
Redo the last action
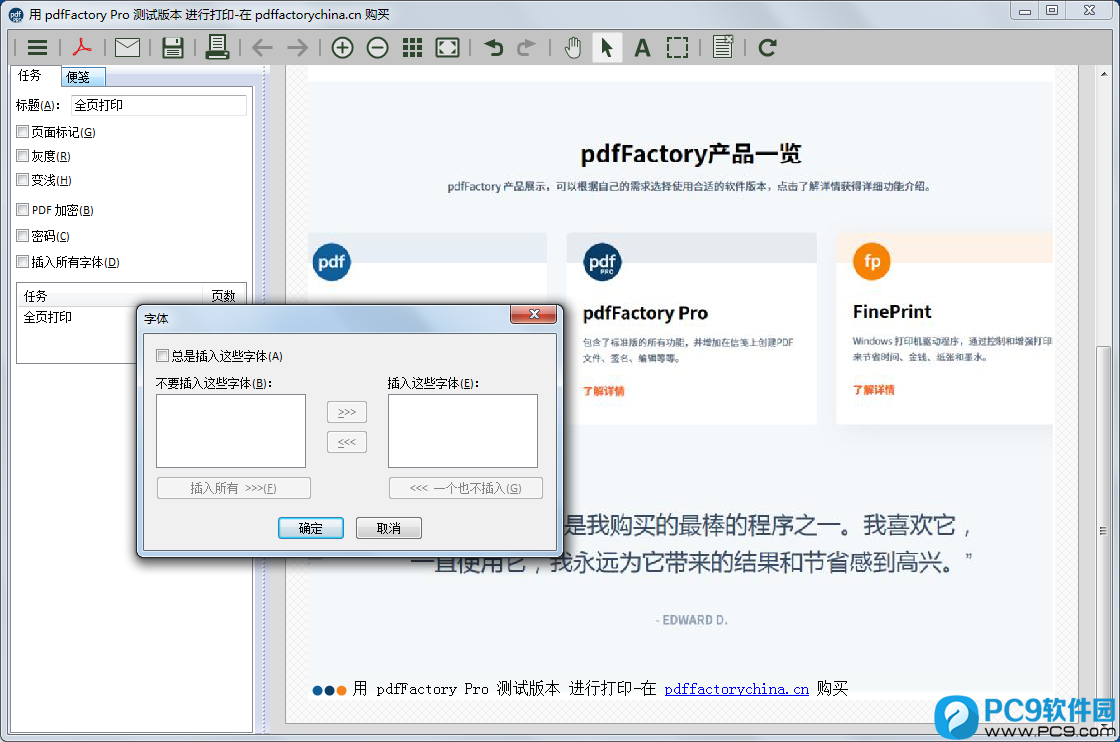point(526,48)
